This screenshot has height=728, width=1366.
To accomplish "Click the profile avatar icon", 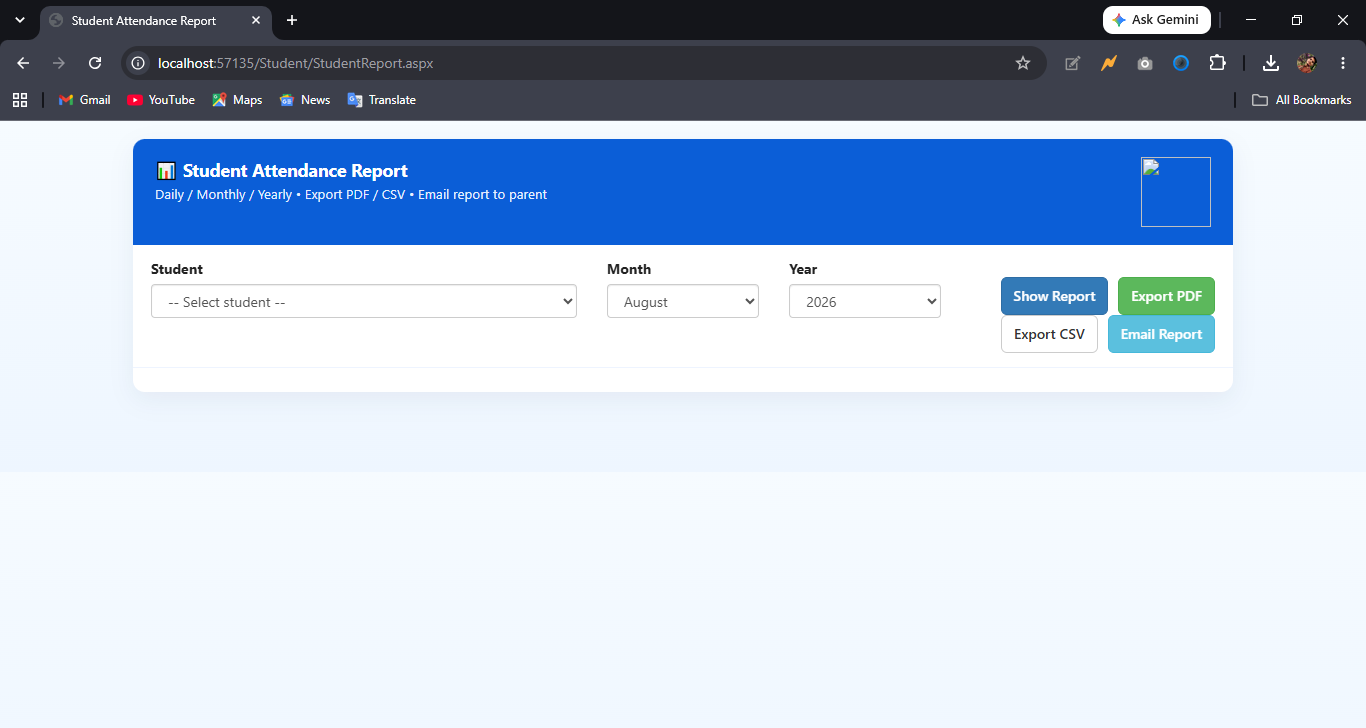I will (1307, 63).
